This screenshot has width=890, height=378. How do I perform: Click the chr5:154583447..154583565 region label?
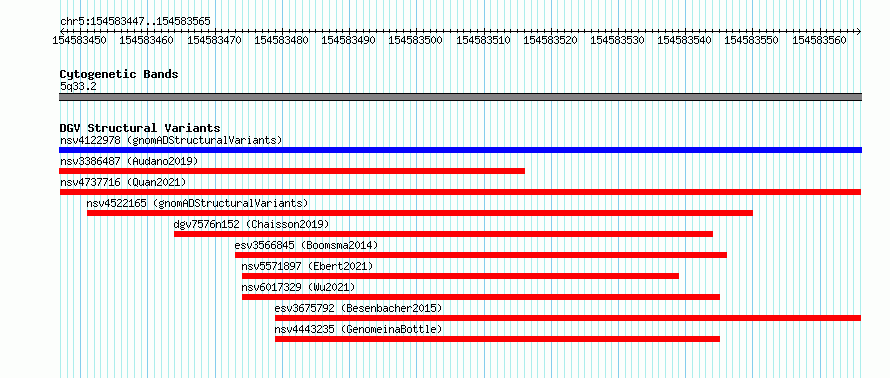point(135,22)
